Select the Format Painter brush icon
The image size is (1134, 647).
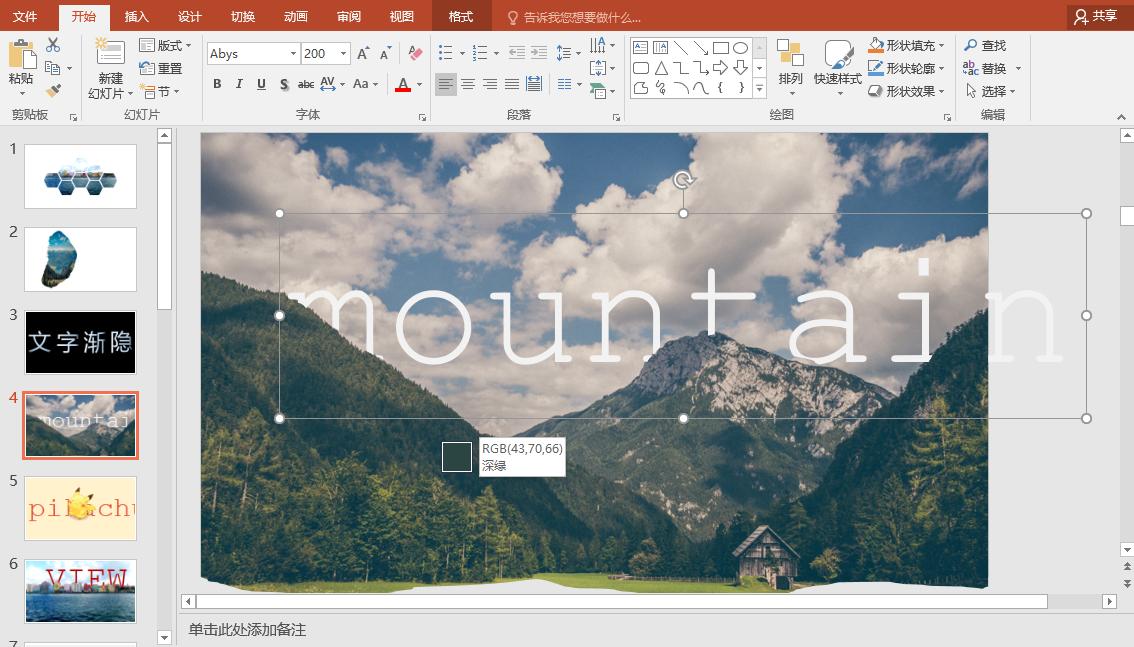(53, 90)
